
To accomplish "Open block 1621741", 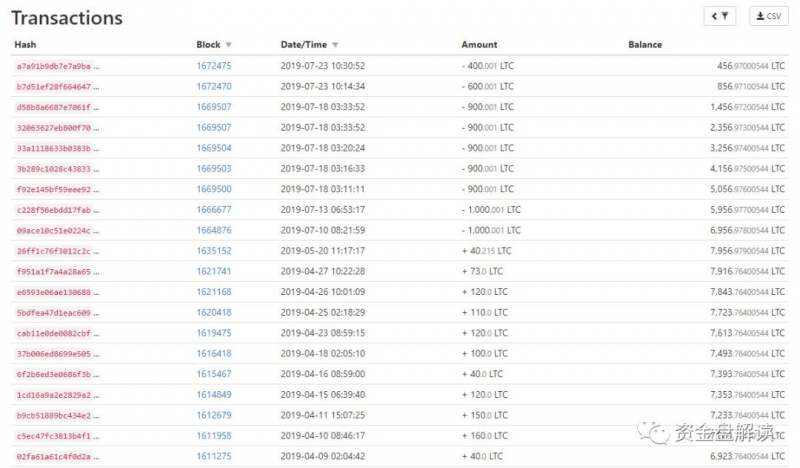I will click(x=214, y=271).
